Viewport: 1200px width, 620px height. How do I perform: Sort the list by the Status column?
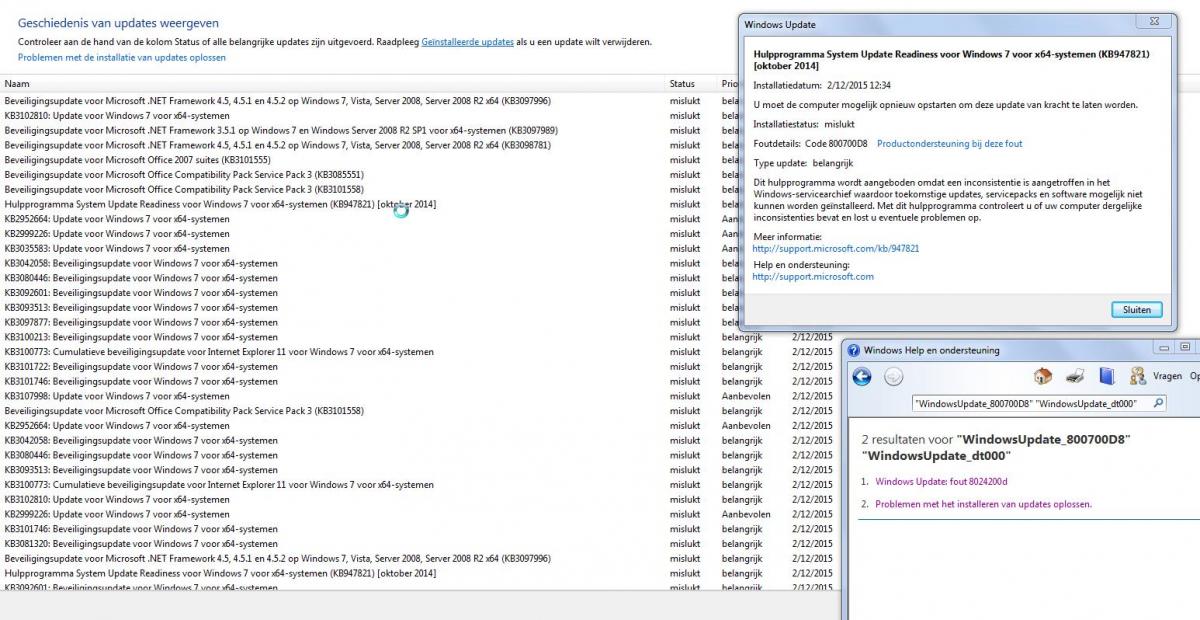[692, 84]
